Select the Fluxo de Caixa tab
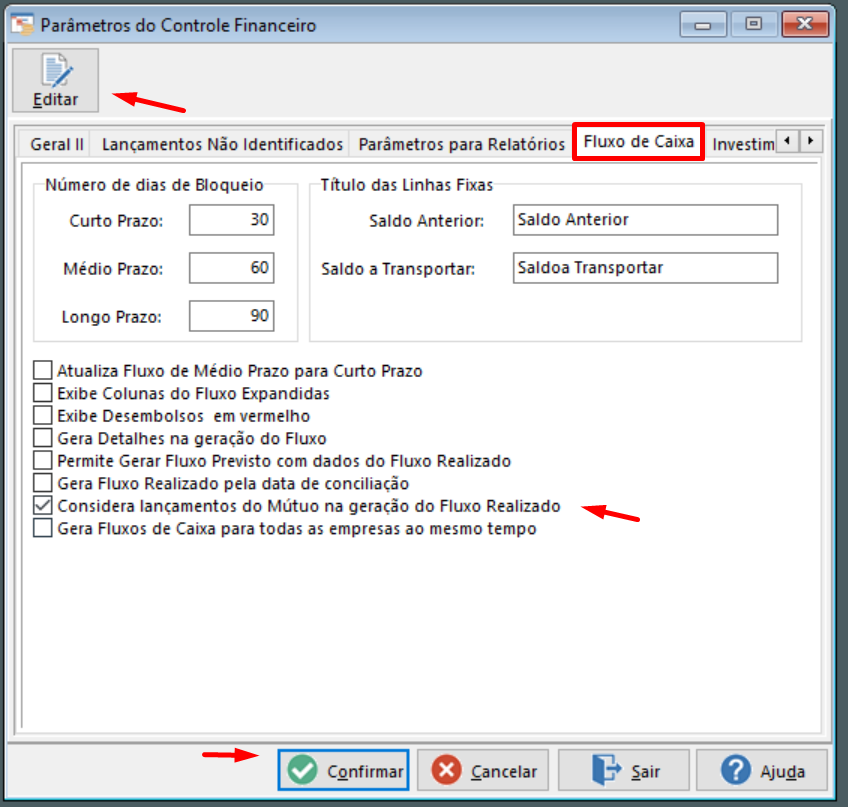The image size is (848, 807). (x=638, y=142)
